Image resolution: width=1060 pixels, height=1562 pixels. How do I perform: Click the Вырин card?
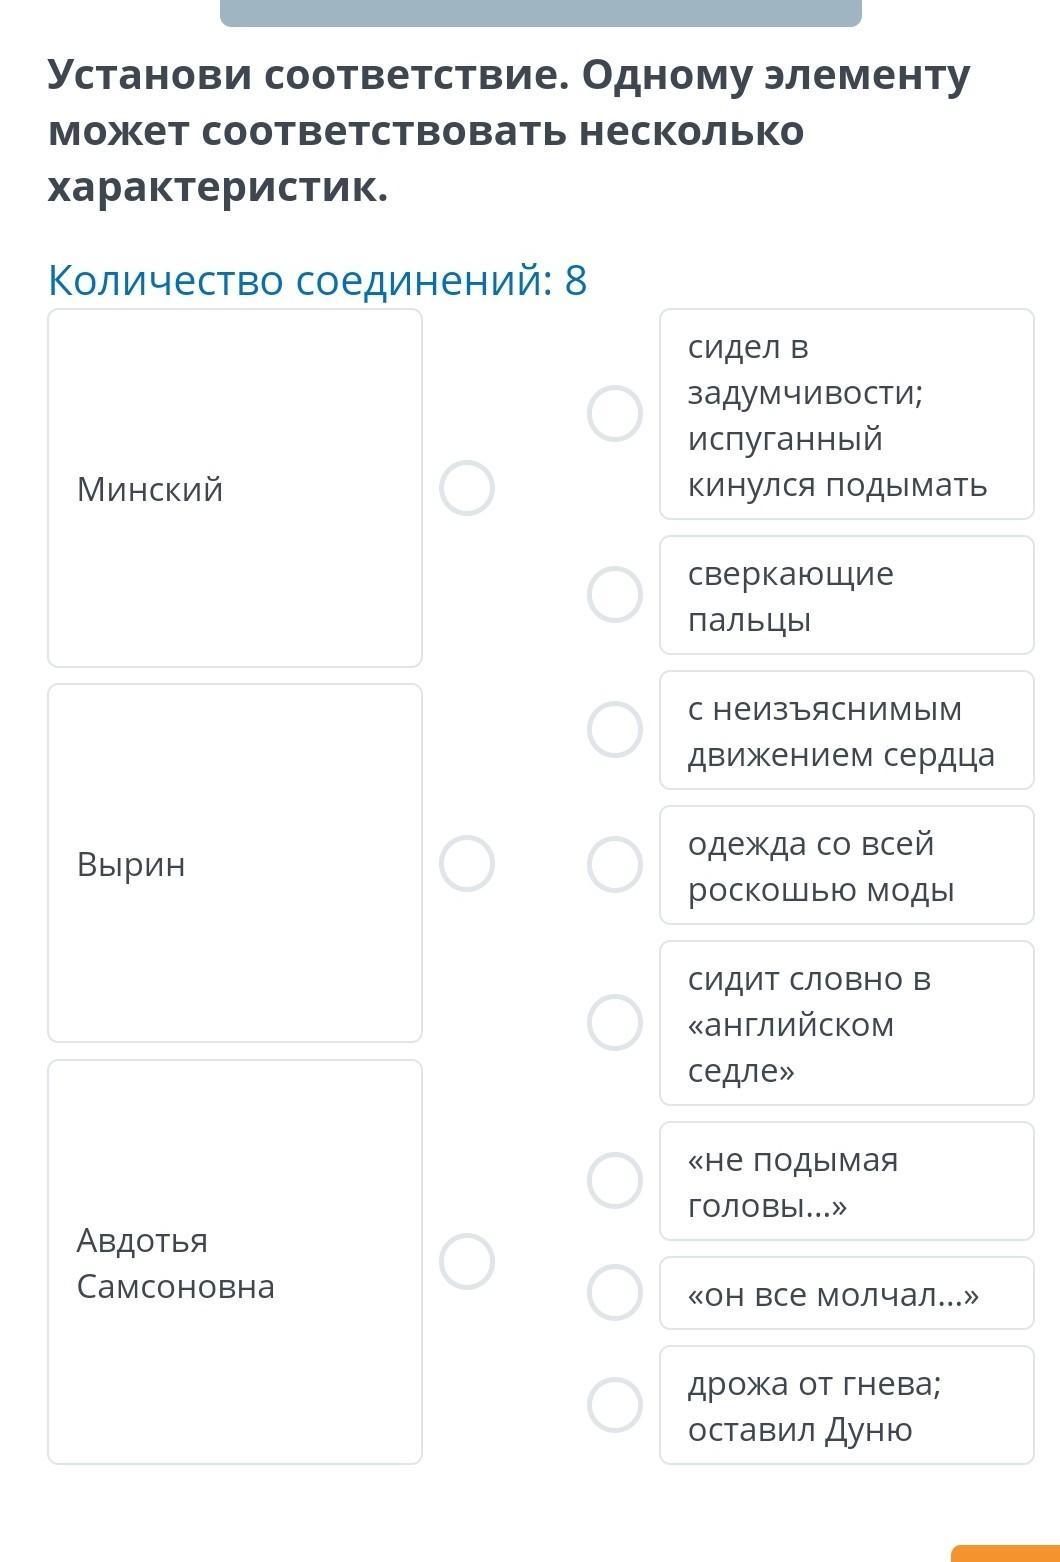coord(235,863)
